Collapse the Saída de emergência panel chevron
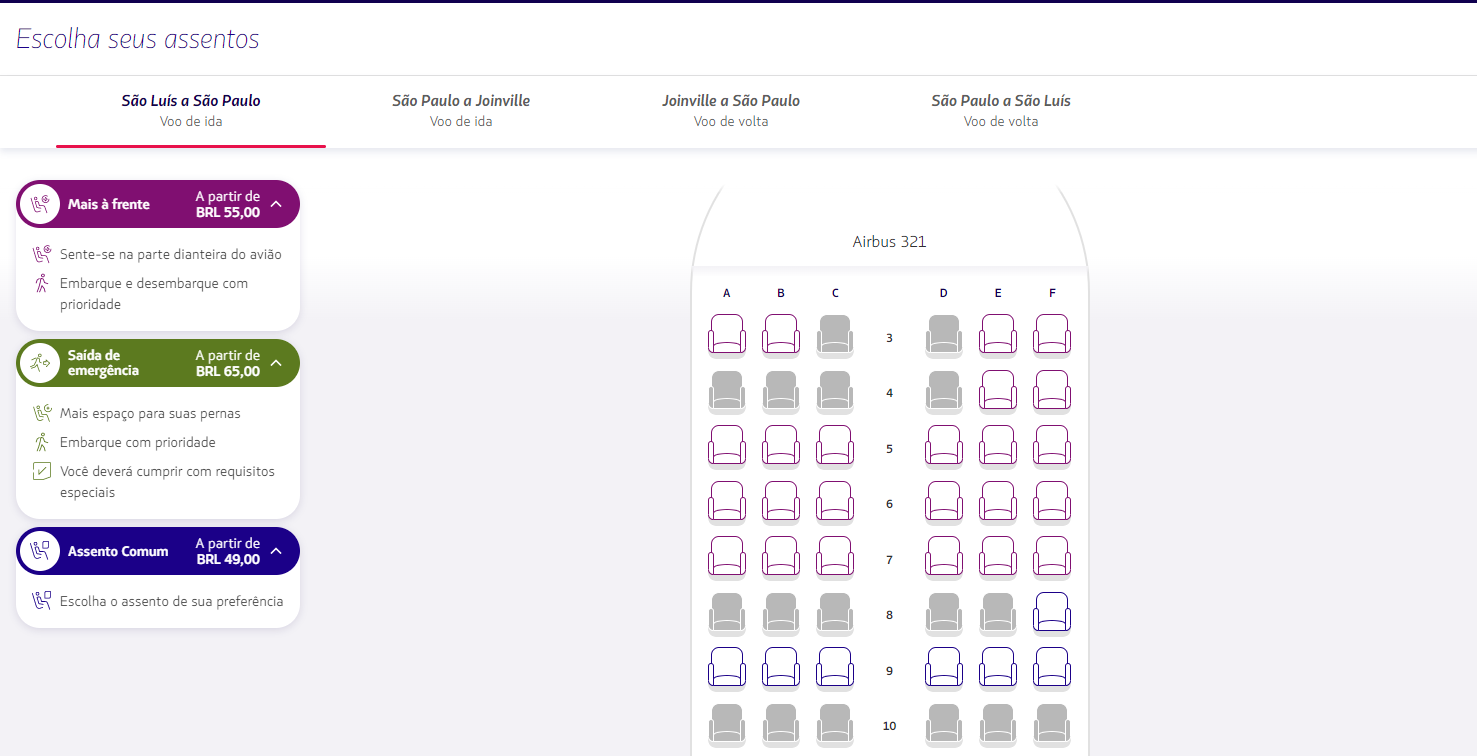 [277, 363]
